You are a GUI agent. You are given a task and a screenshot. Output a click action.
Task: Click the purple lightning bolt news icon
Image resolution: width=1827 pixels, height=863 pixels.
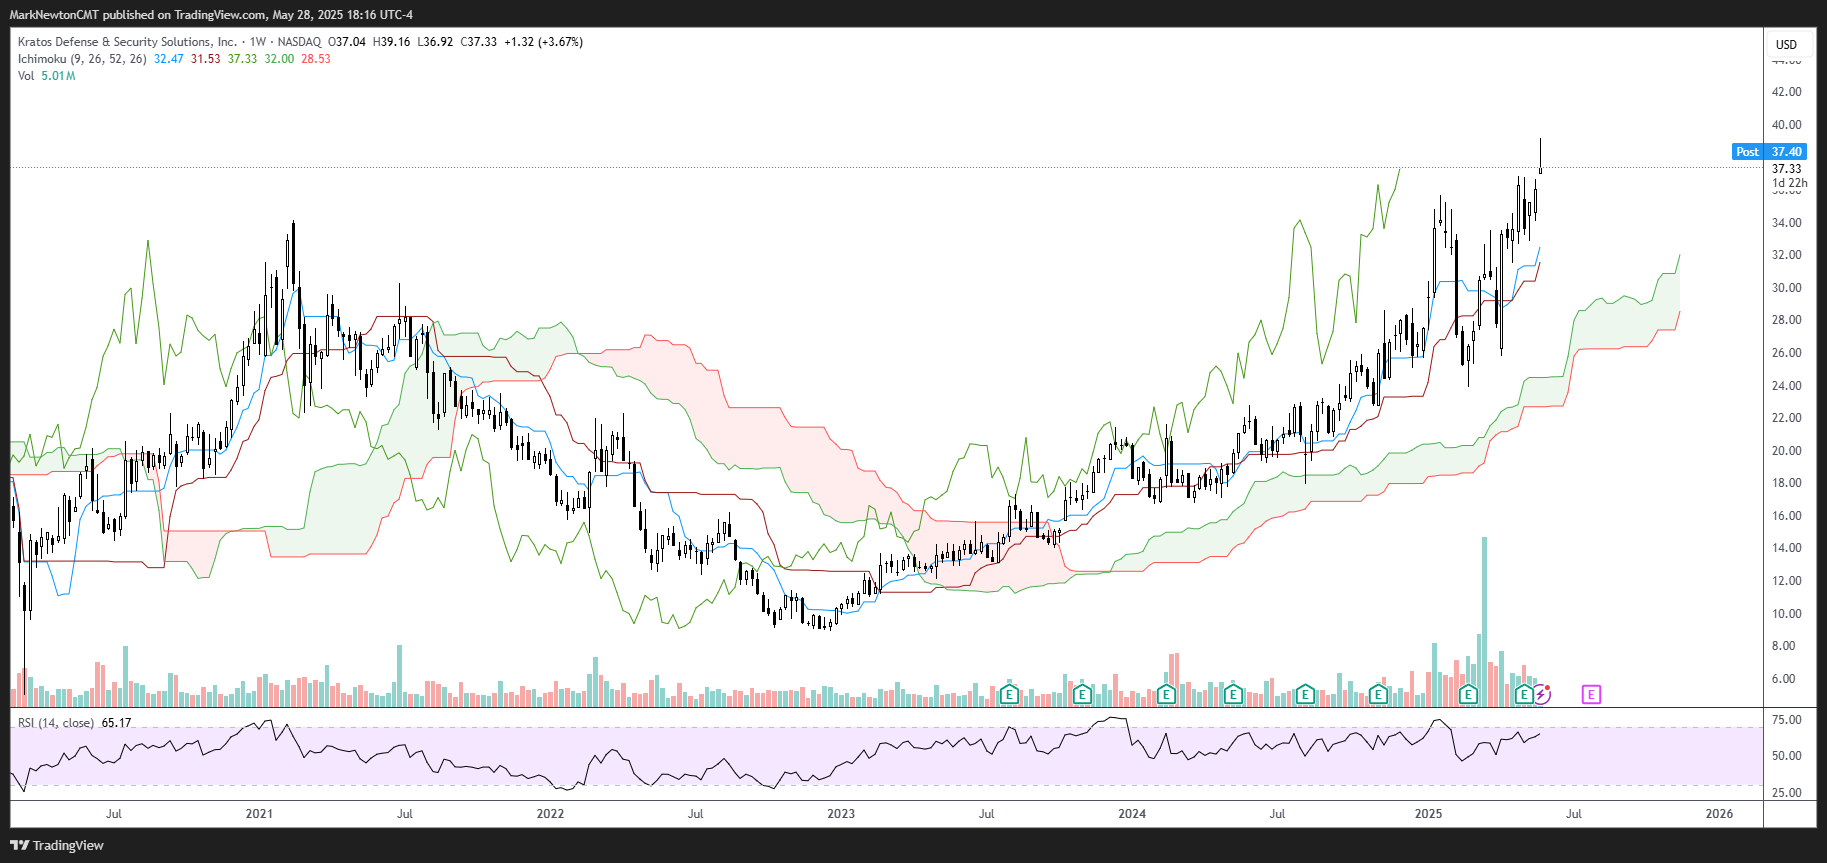point(1542,694)
